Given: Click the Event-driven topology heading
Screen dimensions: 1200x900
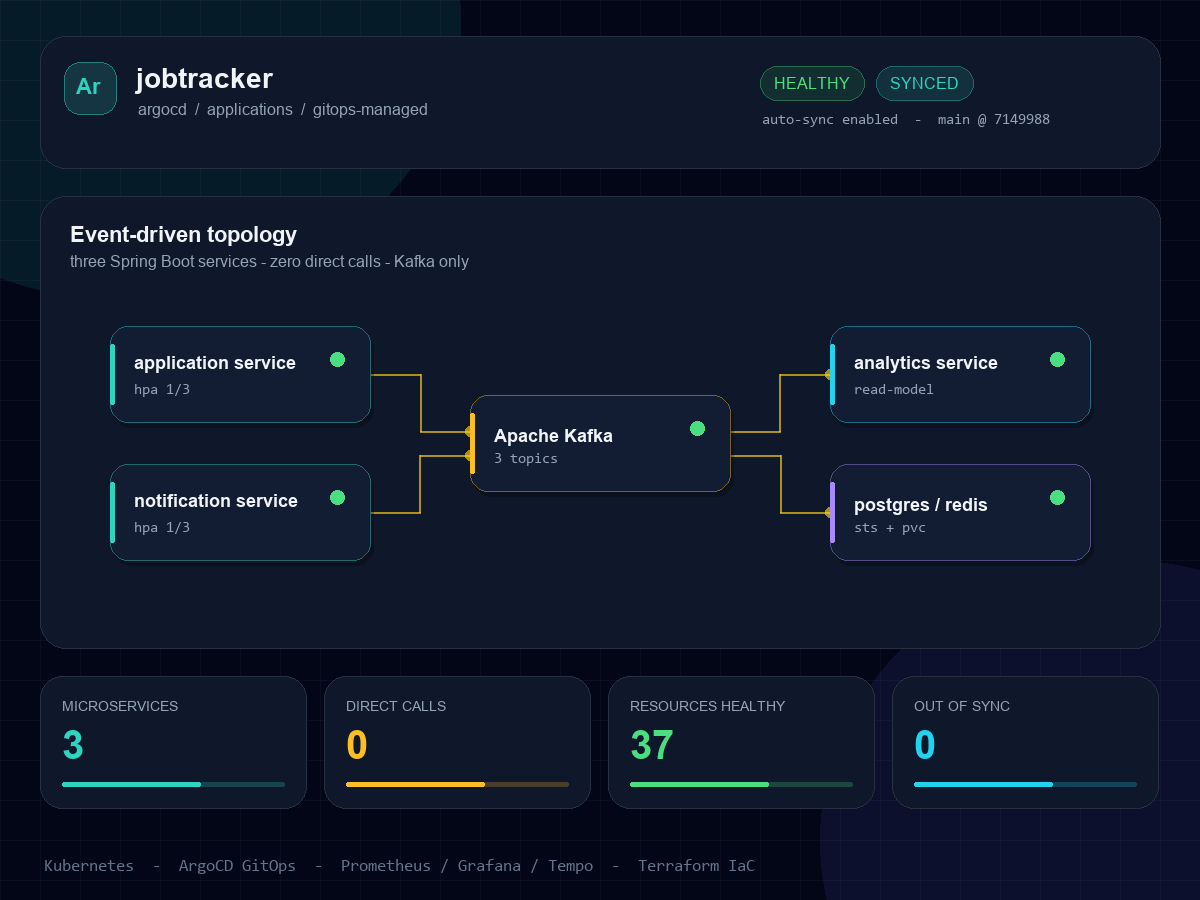Looking at the screenshot, I should pos(183,234).
